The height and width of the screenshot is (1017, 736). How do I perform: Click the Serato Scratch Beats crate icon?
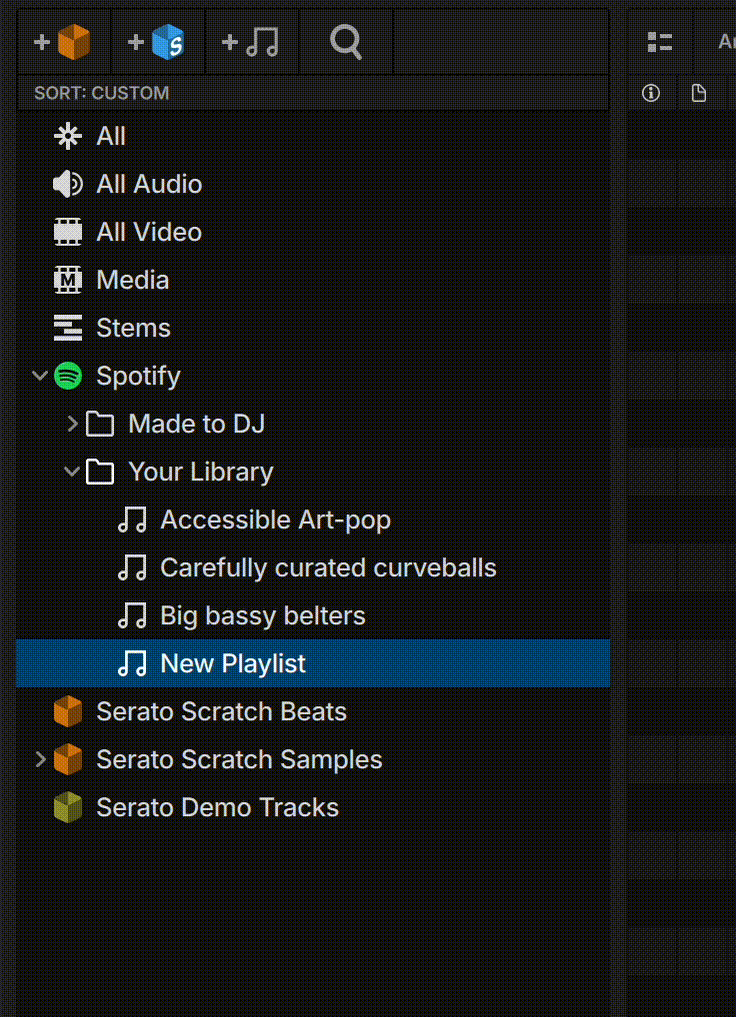tap(68, 712)
